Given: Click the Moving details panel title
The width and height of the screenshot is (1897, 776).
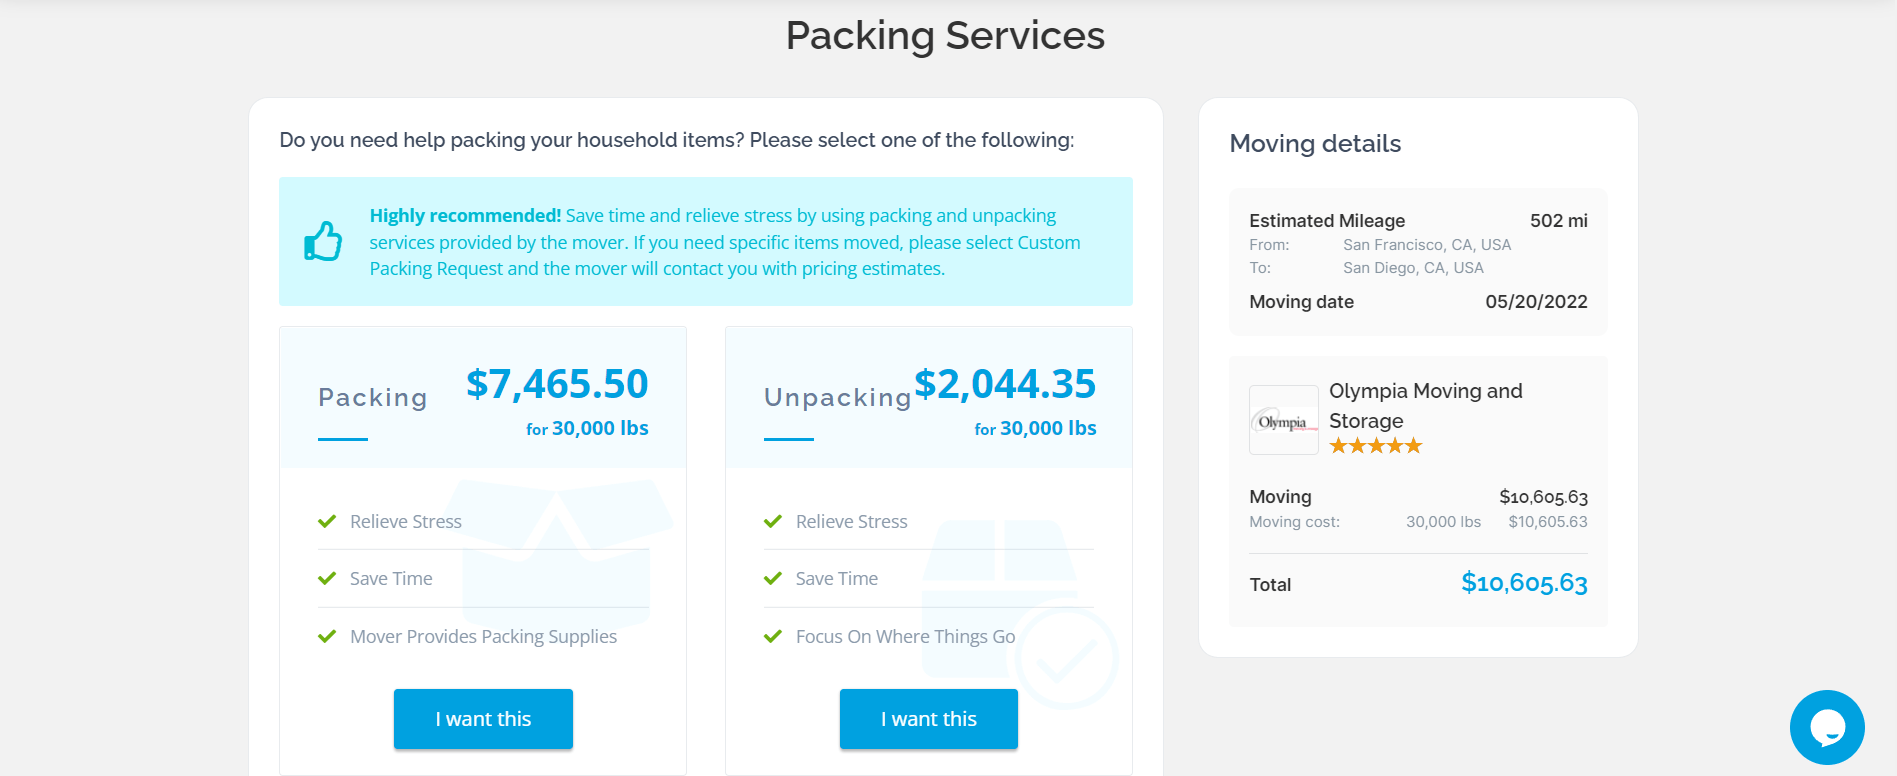Looking at the screenshot, I should [x=1316, y=143].
